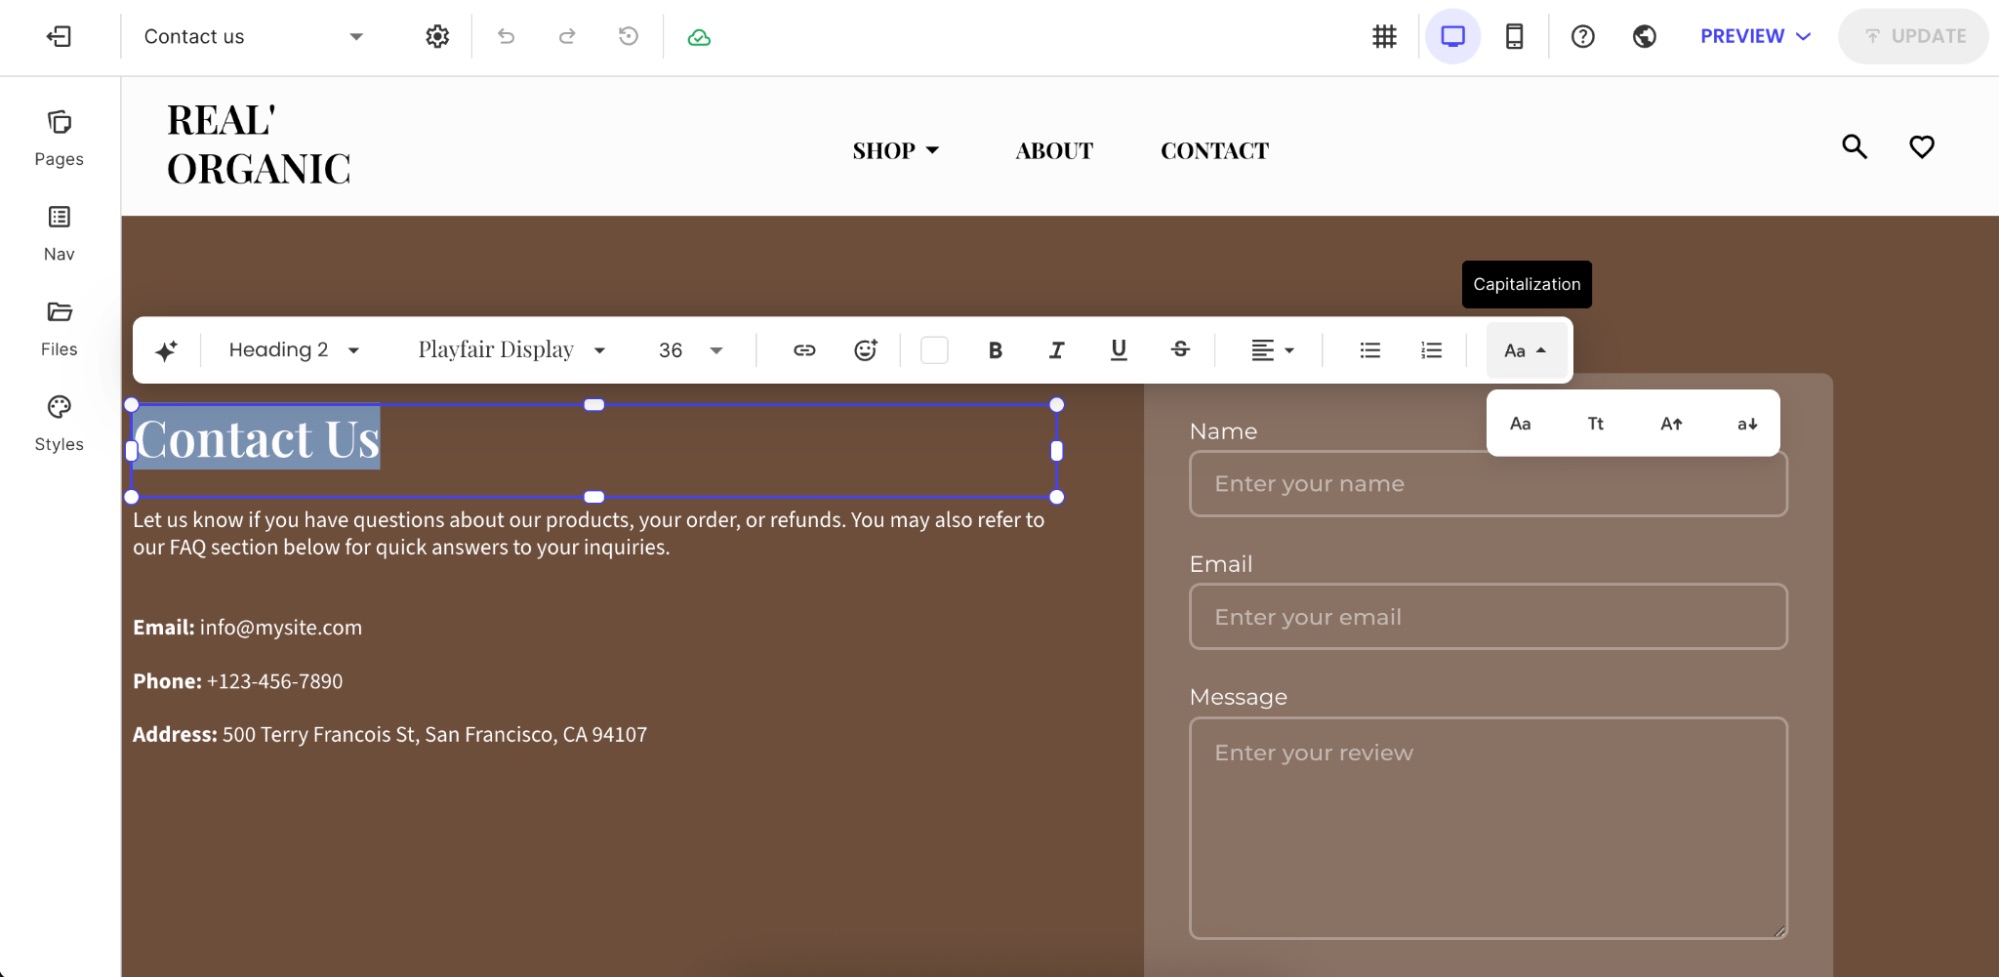Click the ABOUT menu item
Viewport: 1999px width, 978px height.
pyautogui.click(x=1054, y=151)
